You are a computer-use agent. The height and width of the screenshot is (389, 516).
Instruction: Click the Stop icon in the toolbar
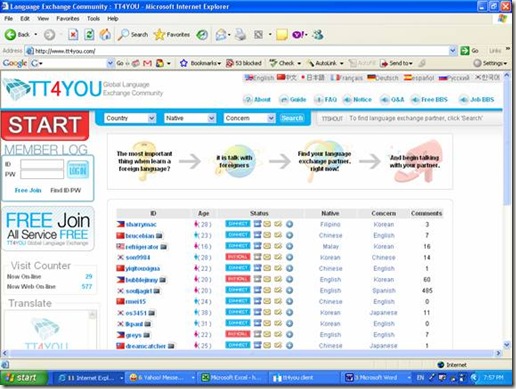73,34
